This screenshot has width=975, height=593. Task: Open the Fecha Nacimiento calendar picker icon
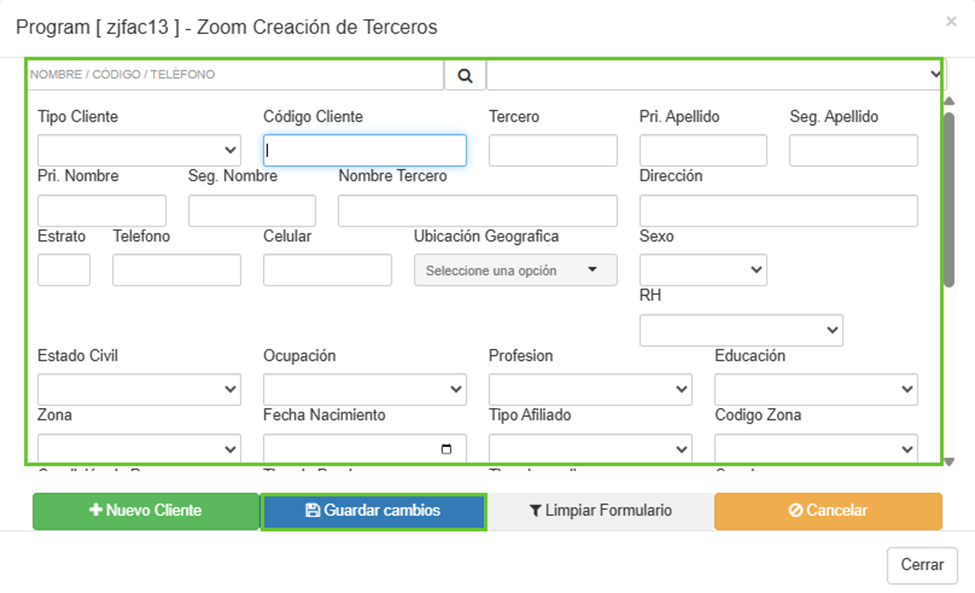446,449
